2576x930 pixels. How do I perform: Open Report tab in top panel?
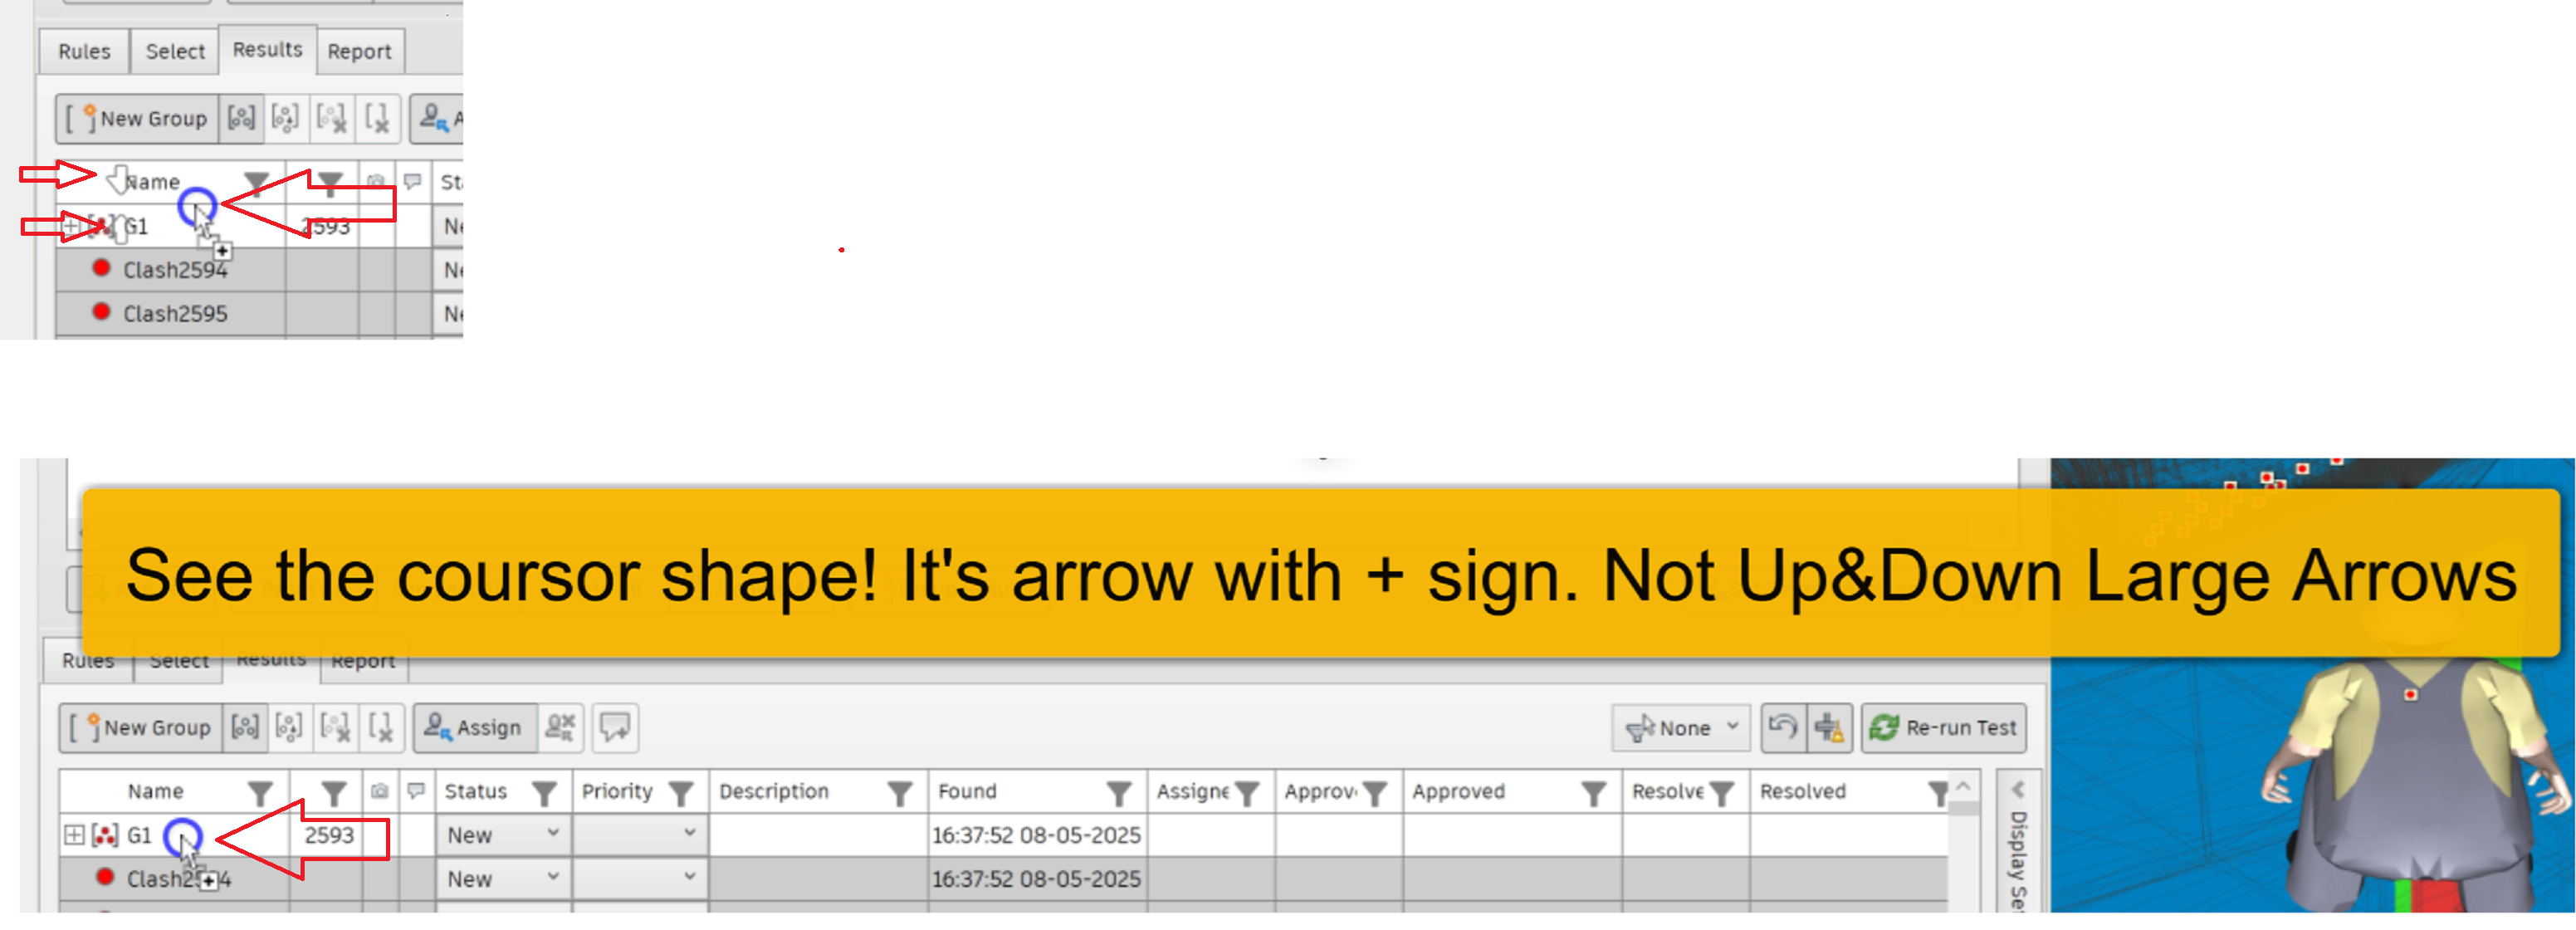coord(359,52)
